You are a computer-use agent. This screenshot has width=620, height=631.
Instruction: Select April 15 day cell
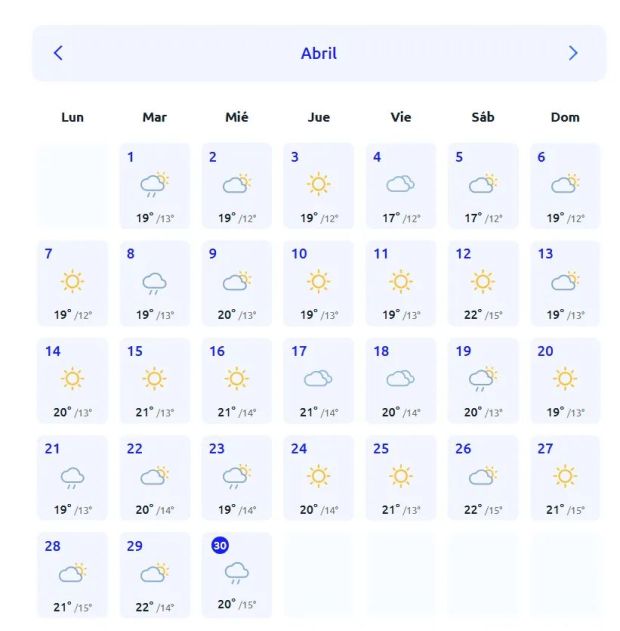tap(154, 380)
